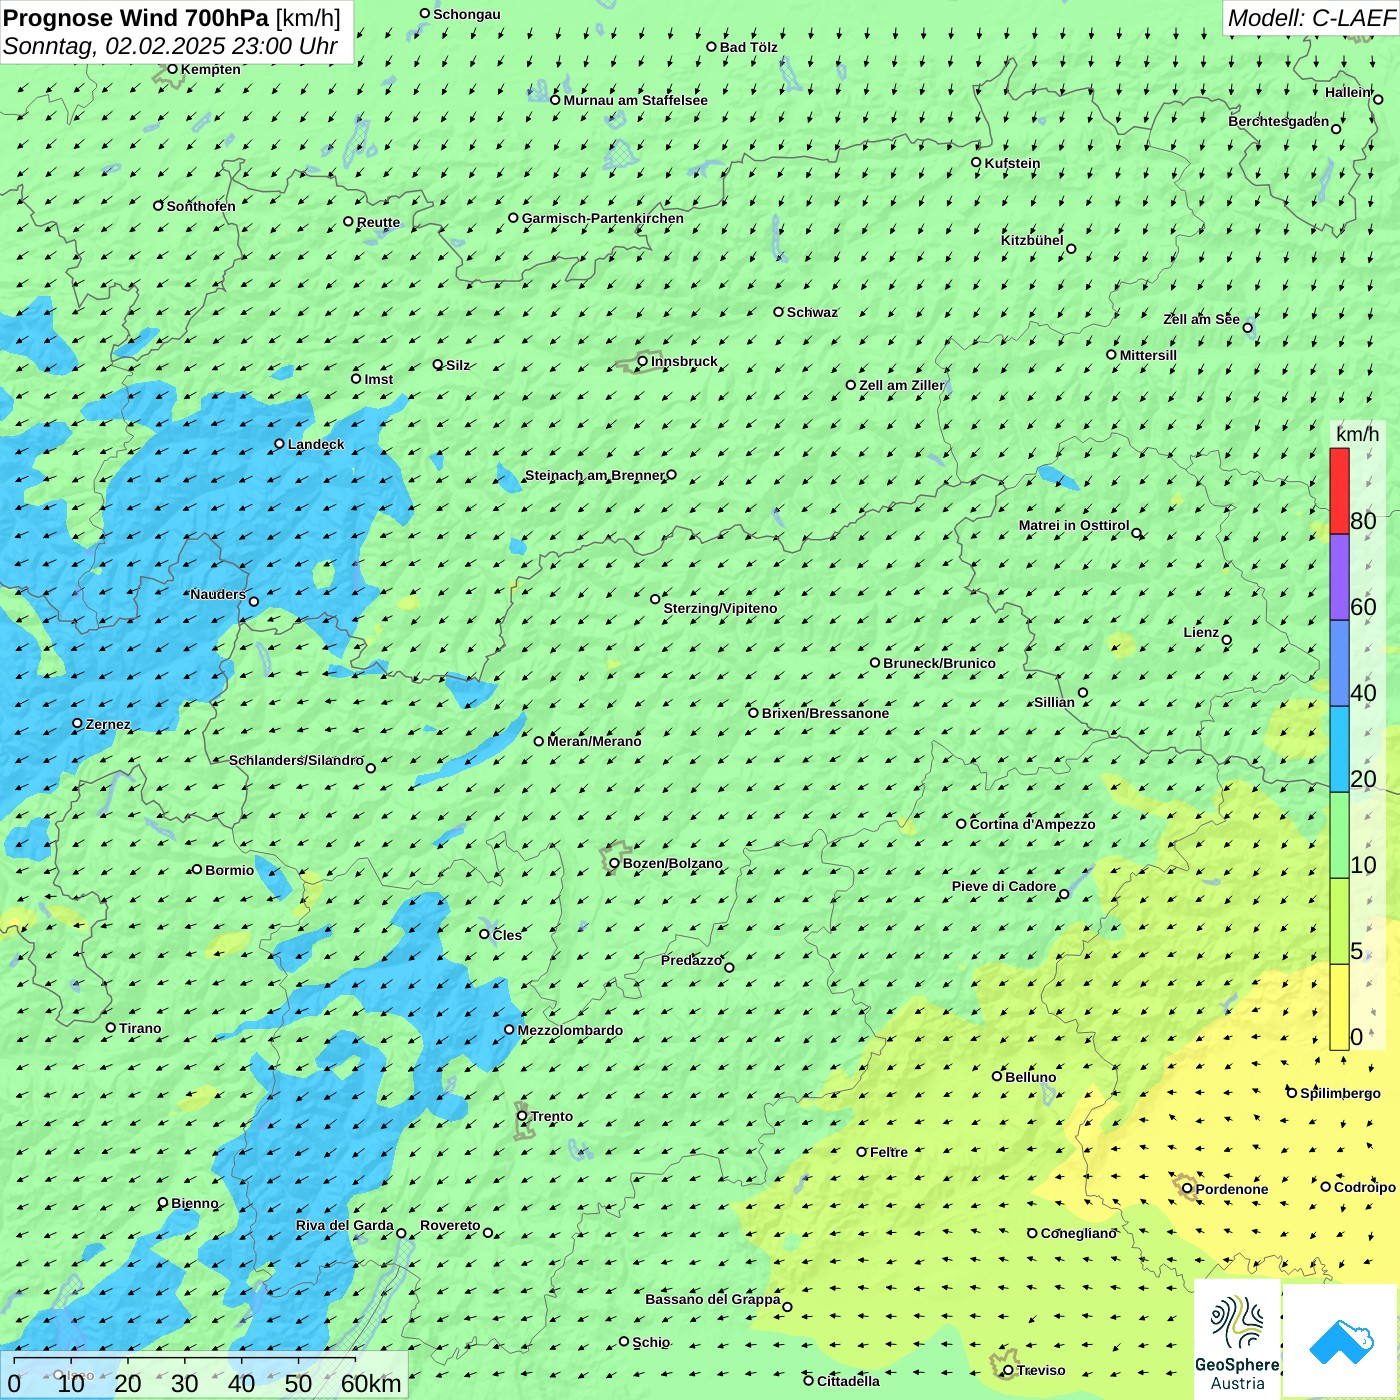The height and width of the screenshot is (1400, 1400).
Task: Click the Spilimbergo location marker
Action: (1292, 1093)
